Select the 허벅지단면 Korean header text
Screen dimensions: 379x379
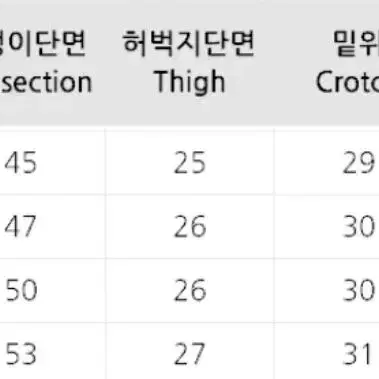(189, 44)
